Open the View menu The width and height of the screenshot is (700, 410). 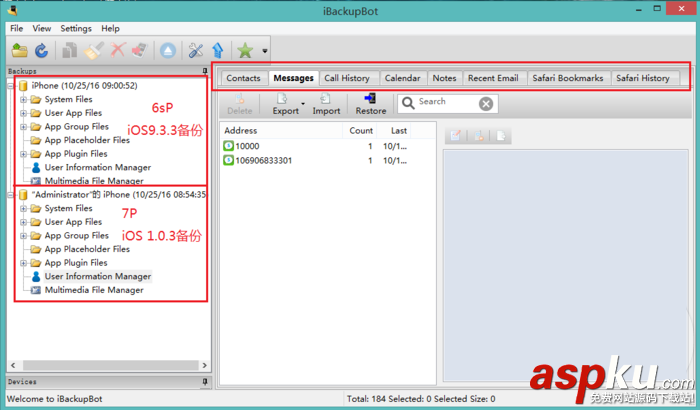click(x=42, y=28)
